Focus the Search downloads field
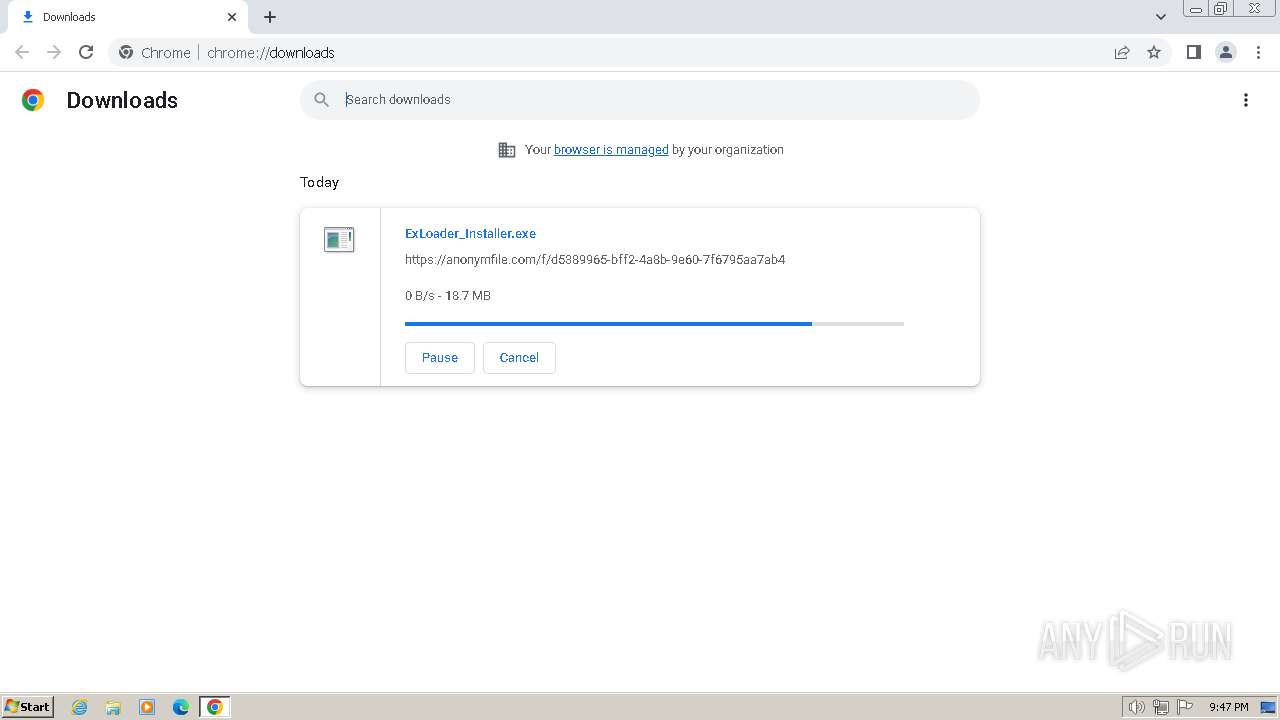The height and width of the screenshot is (720, 1280). pos(640,99)
